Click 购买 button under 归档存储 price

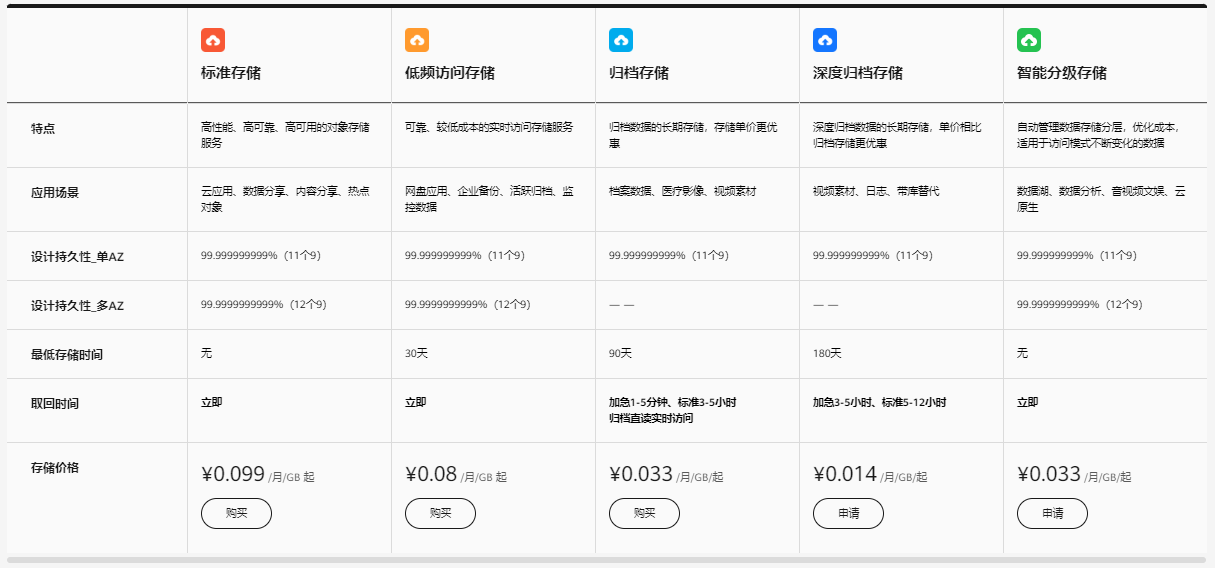(x=644, y=513)
